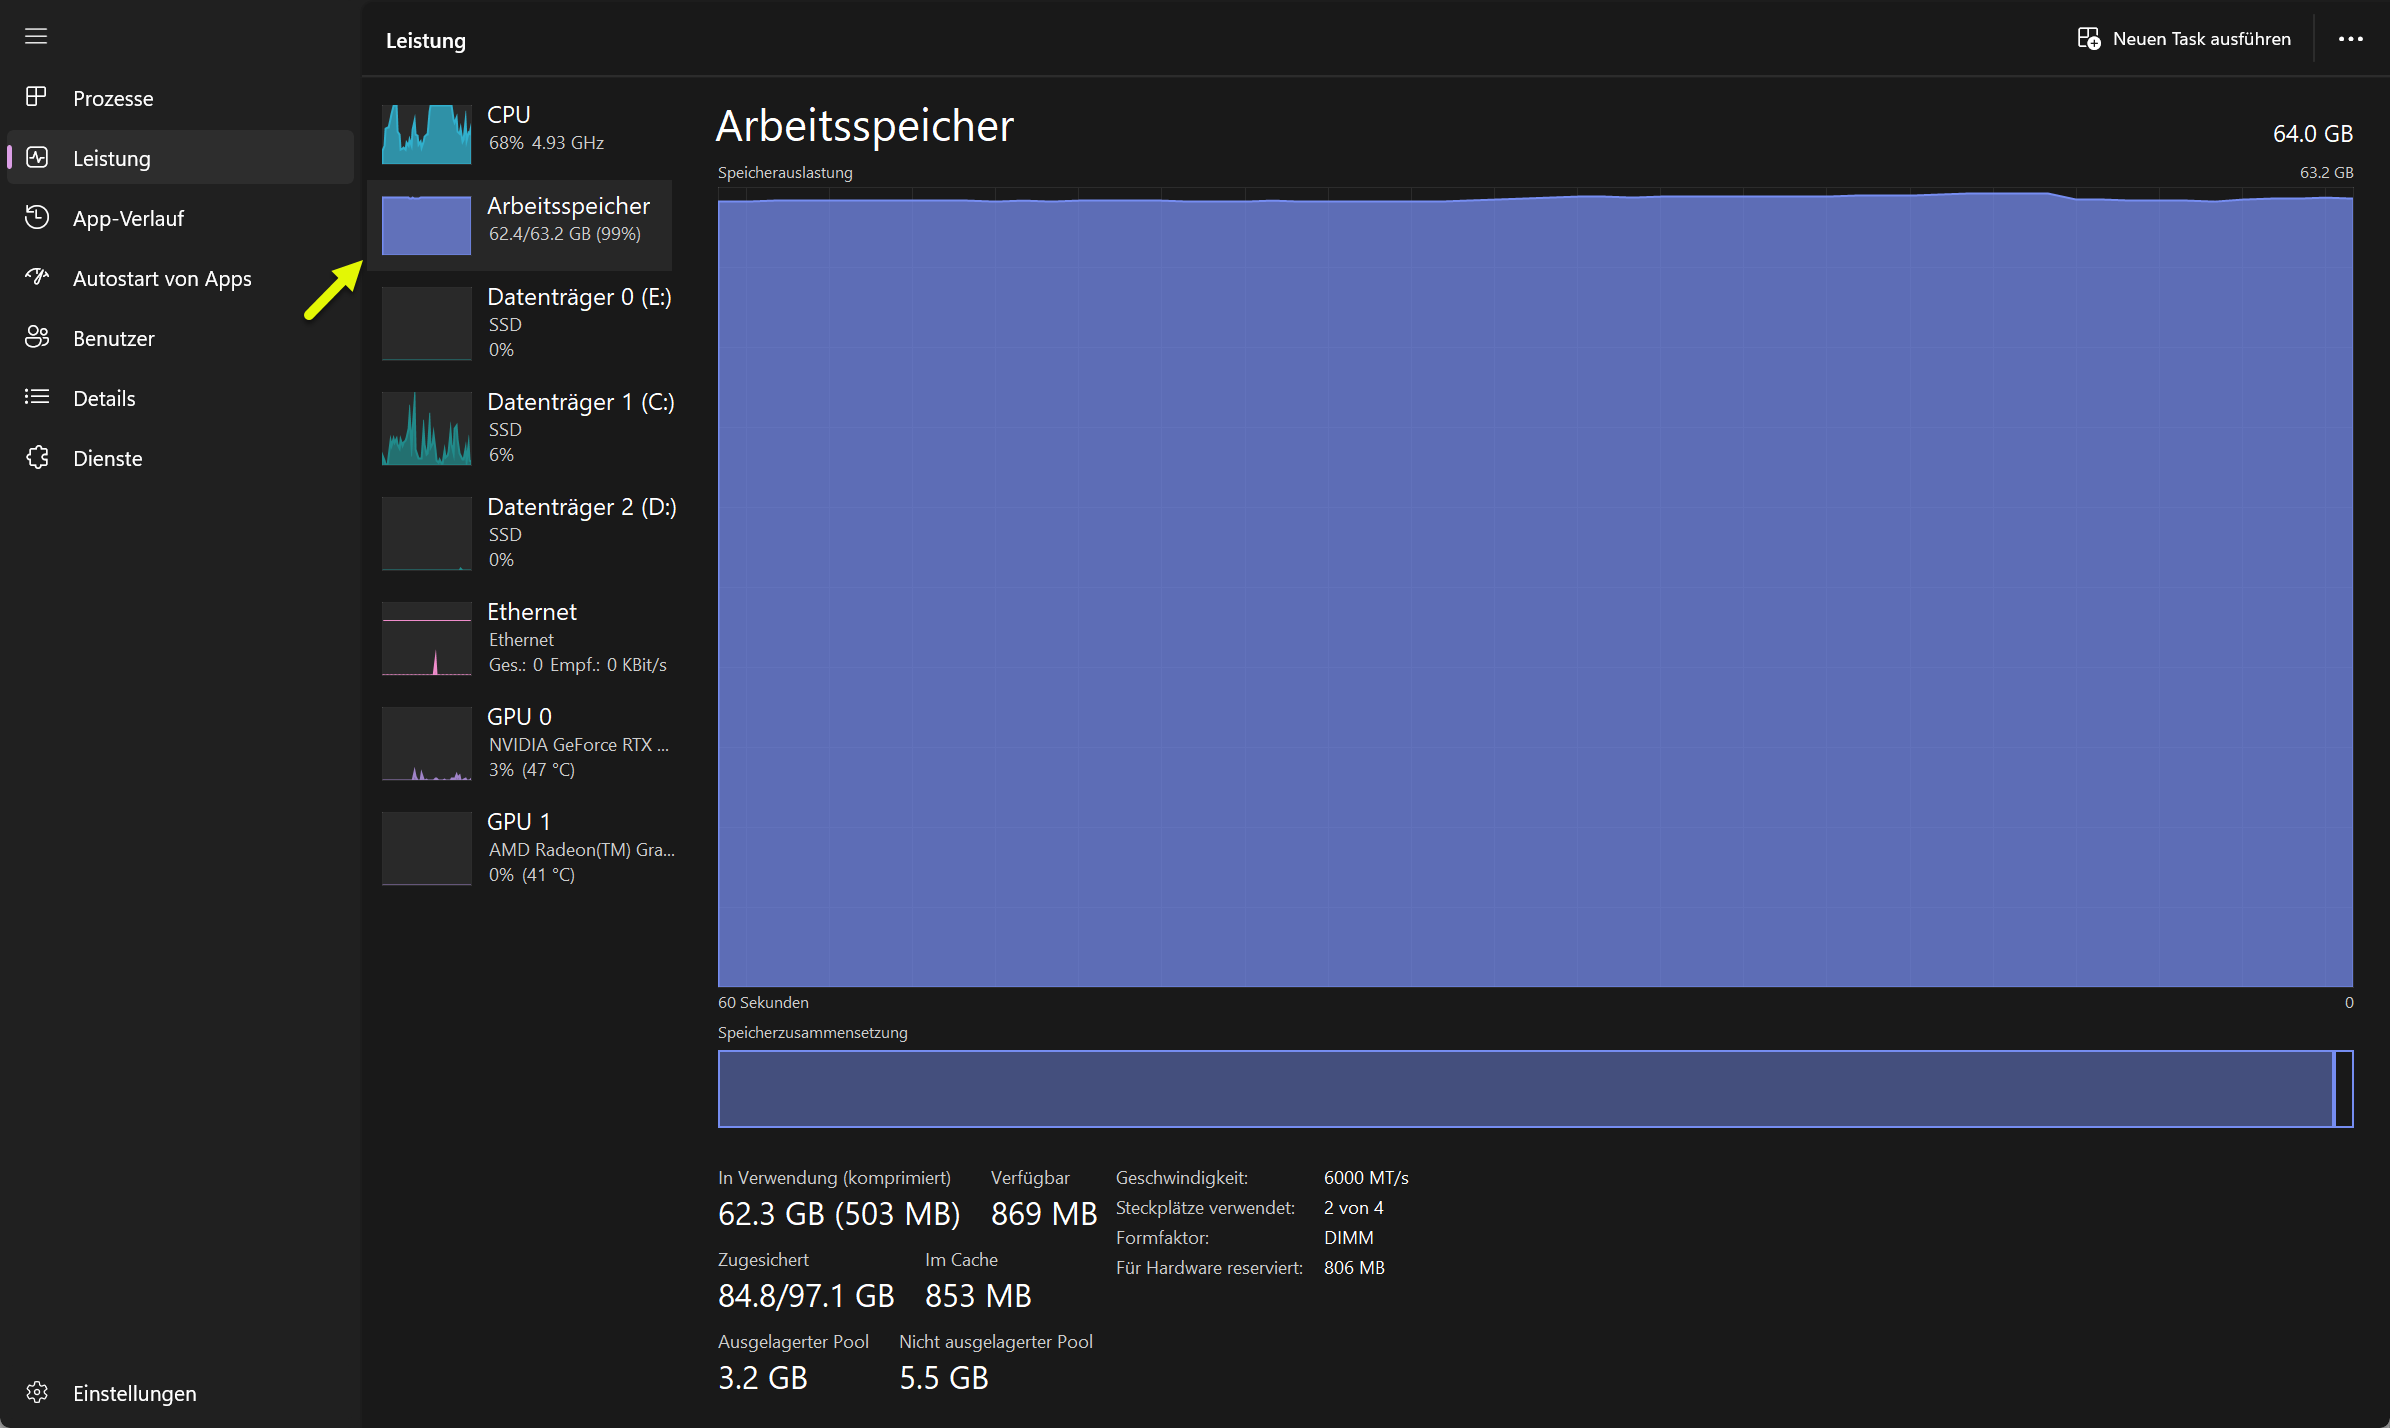The height and width of the screenshot is (1428, 2390).
Task: Click the Speicherzusammensetzung memory composition bar
Action: click(x=1534, y=1089)
